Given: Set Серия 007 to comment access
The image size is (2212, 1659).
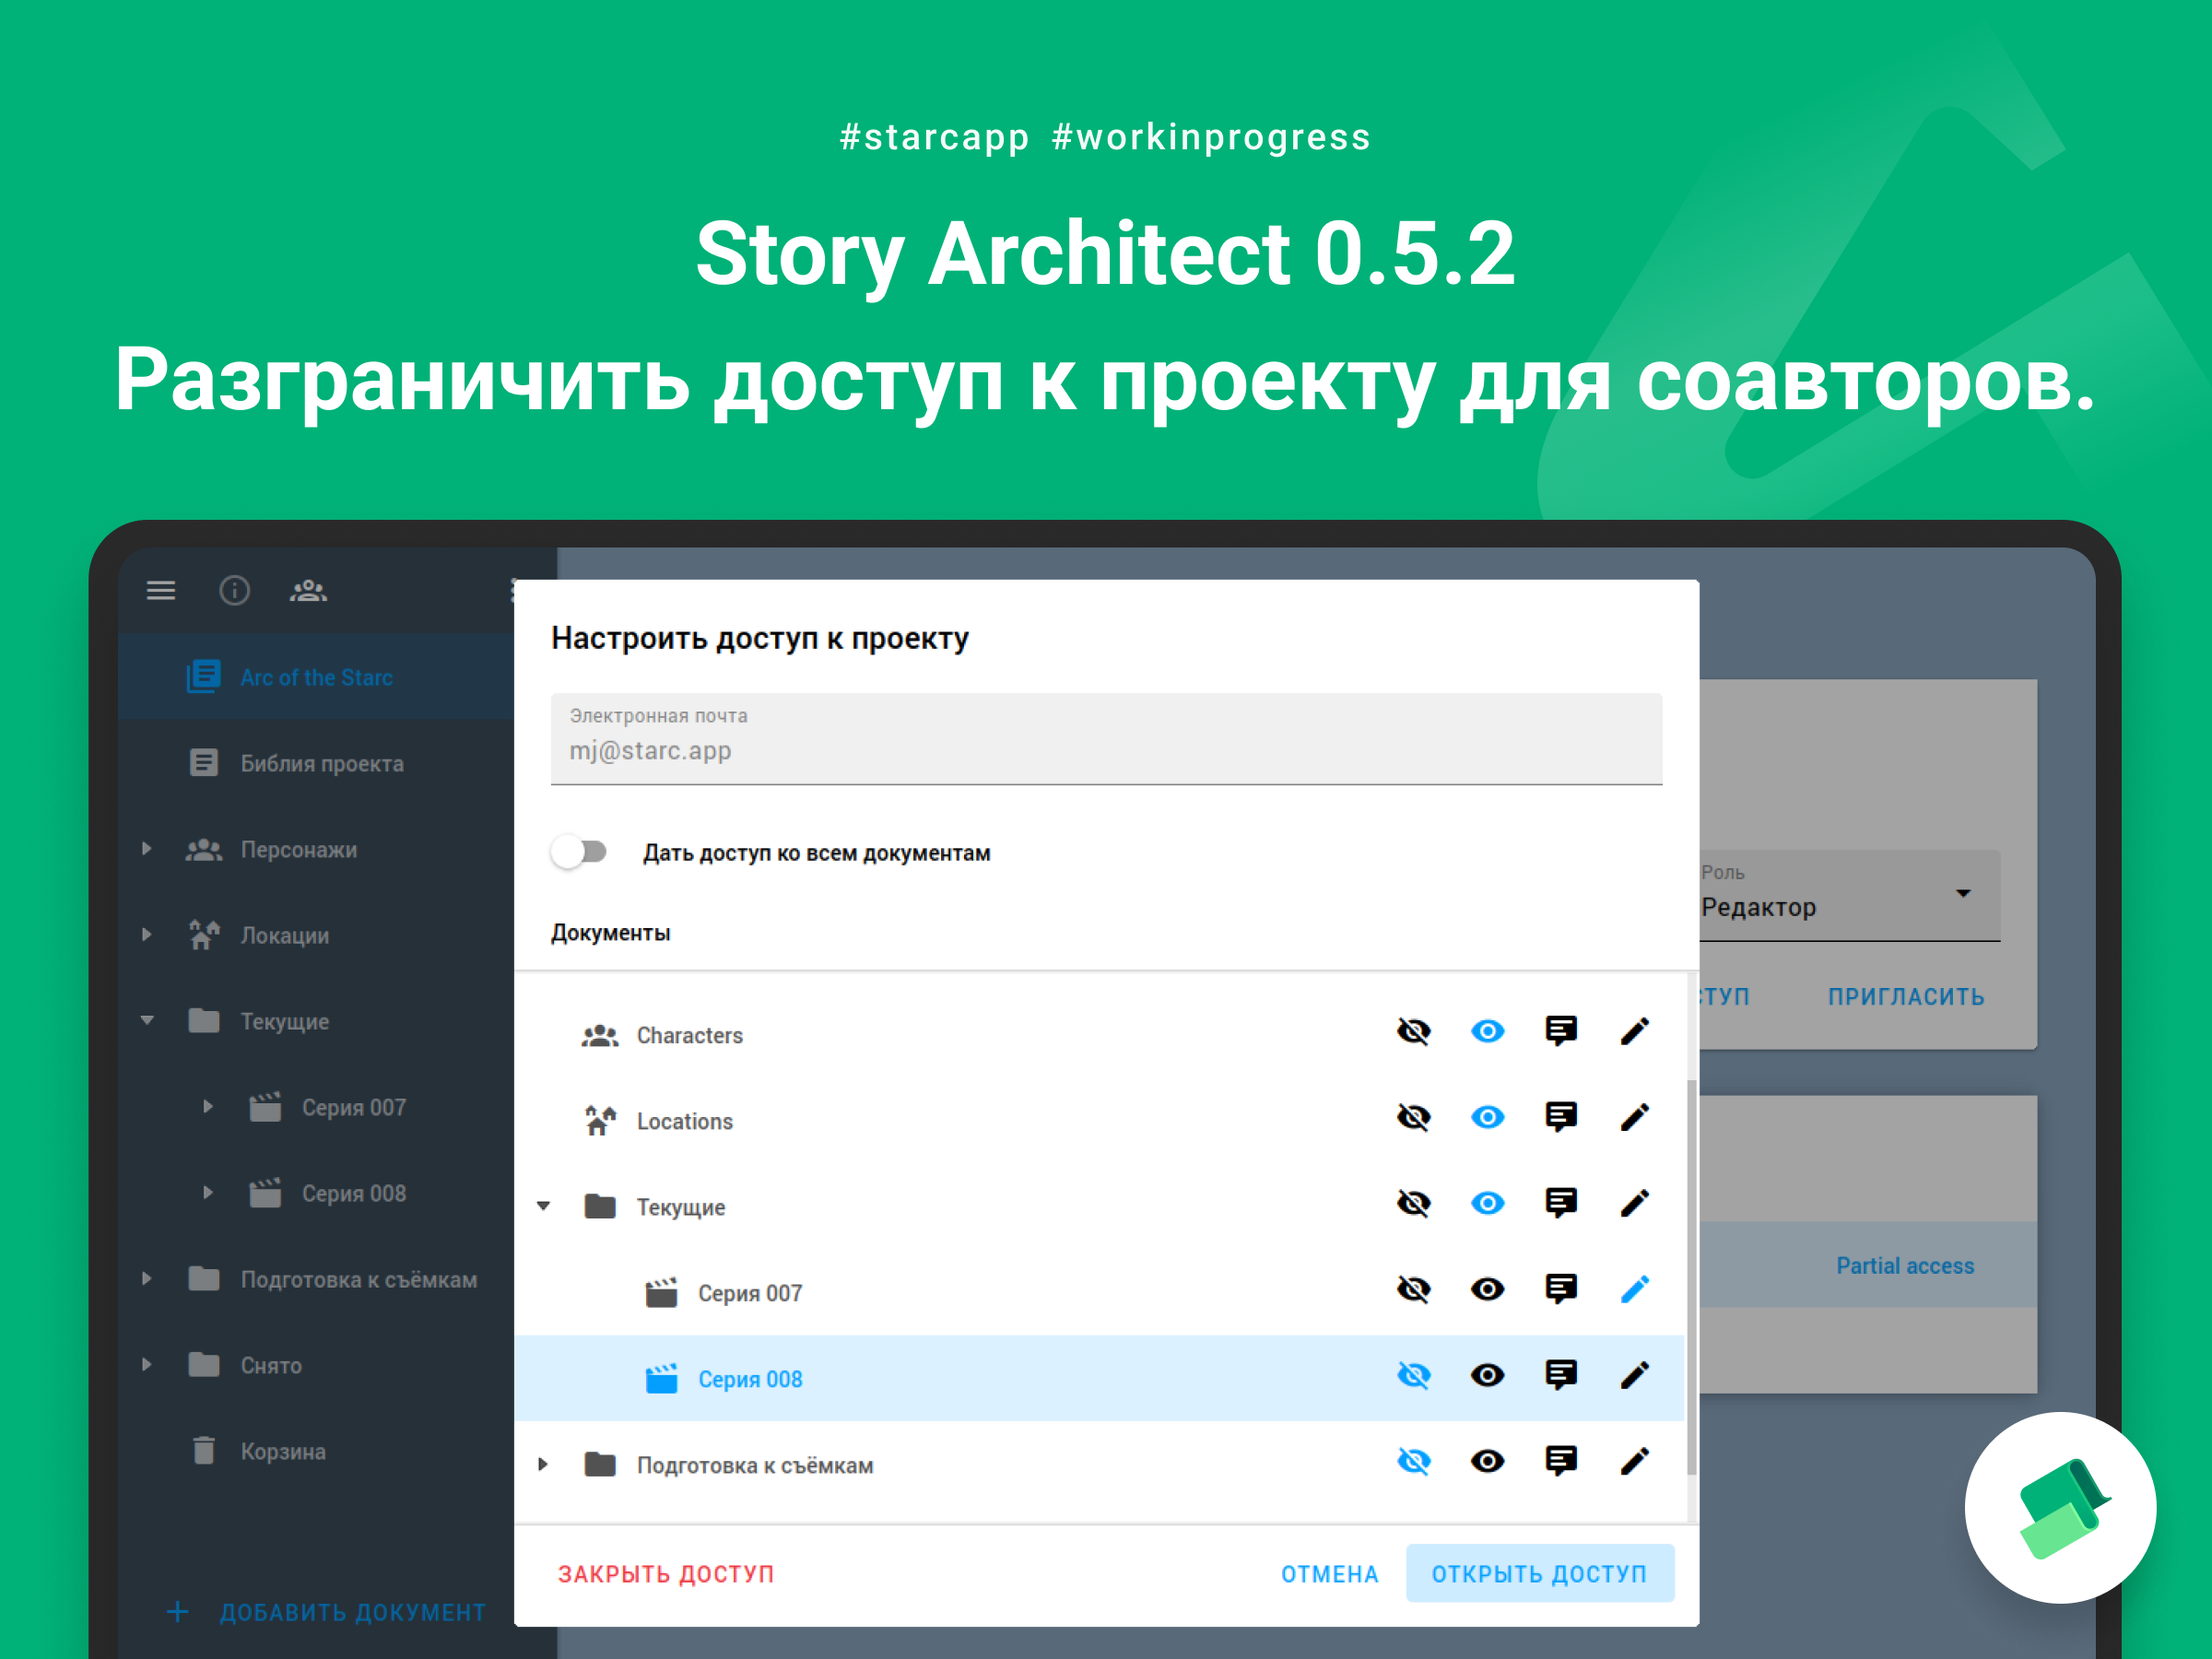Looking at the screenshot, I should click(x=1561, y=1289).
